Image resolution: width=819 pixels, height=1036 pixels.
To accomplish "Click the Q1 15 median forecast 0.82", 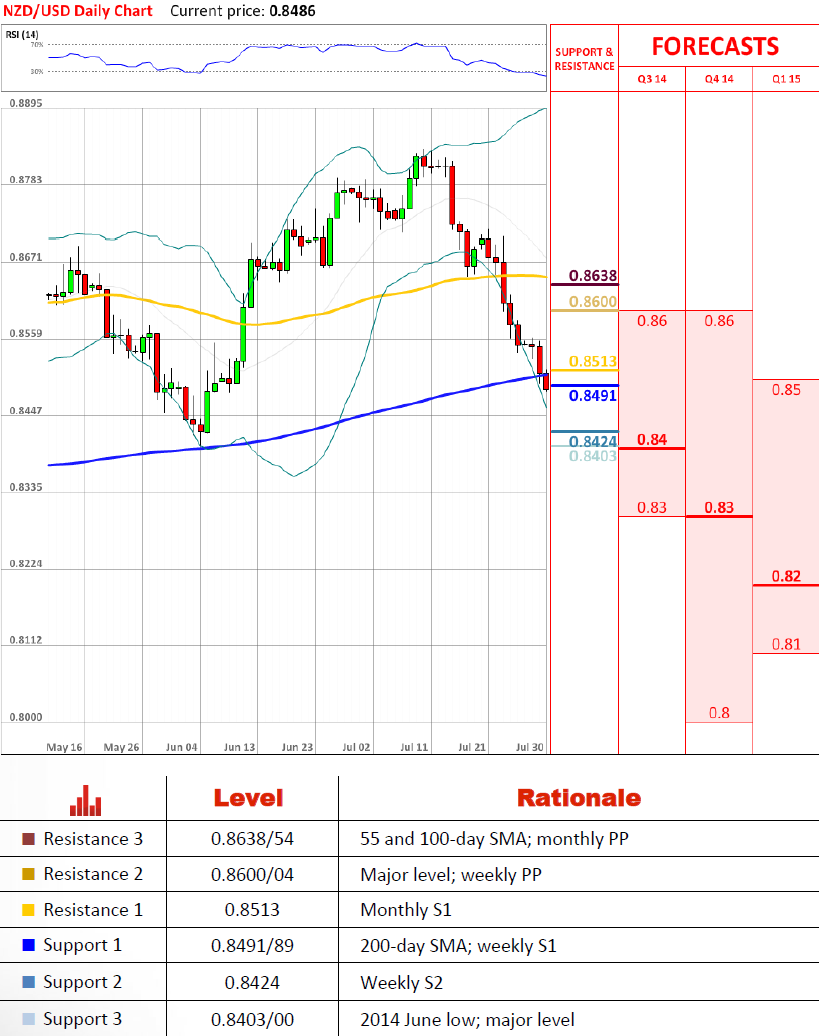I will 786,576.
